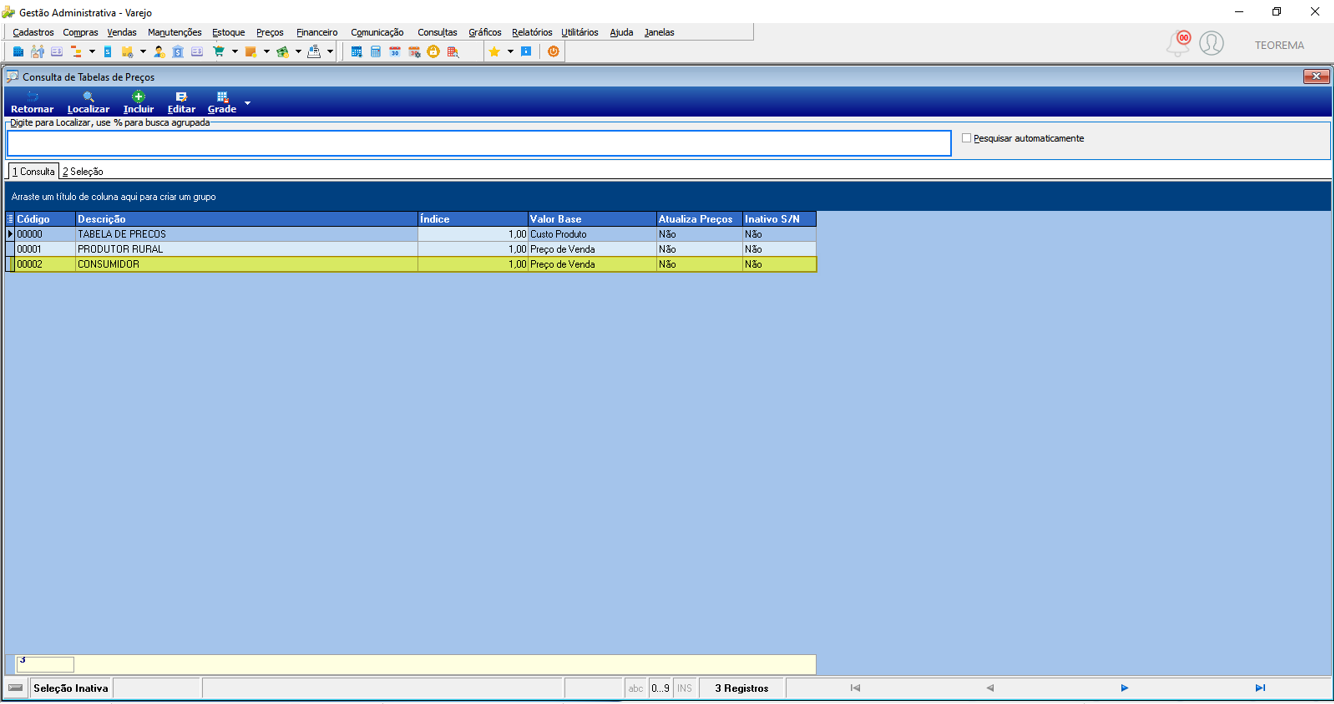Click the 3 Registros status entry
This screenshot has height=704, width=1334.
coord(741,688)
